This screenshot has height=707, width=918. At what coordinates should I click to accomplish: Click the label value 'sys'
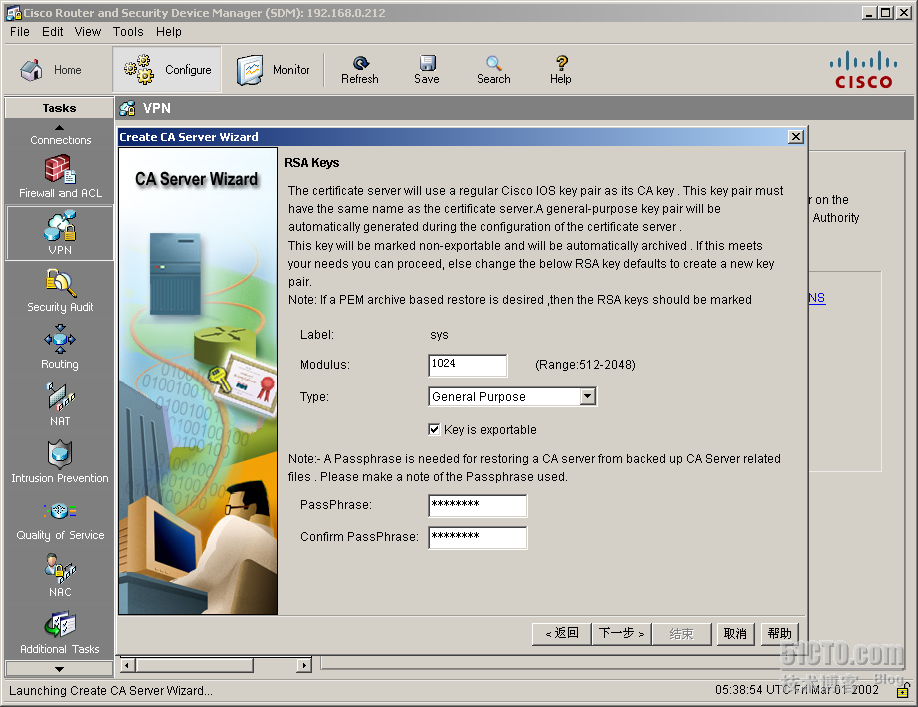pyautogui.click(x=439, y=335)
